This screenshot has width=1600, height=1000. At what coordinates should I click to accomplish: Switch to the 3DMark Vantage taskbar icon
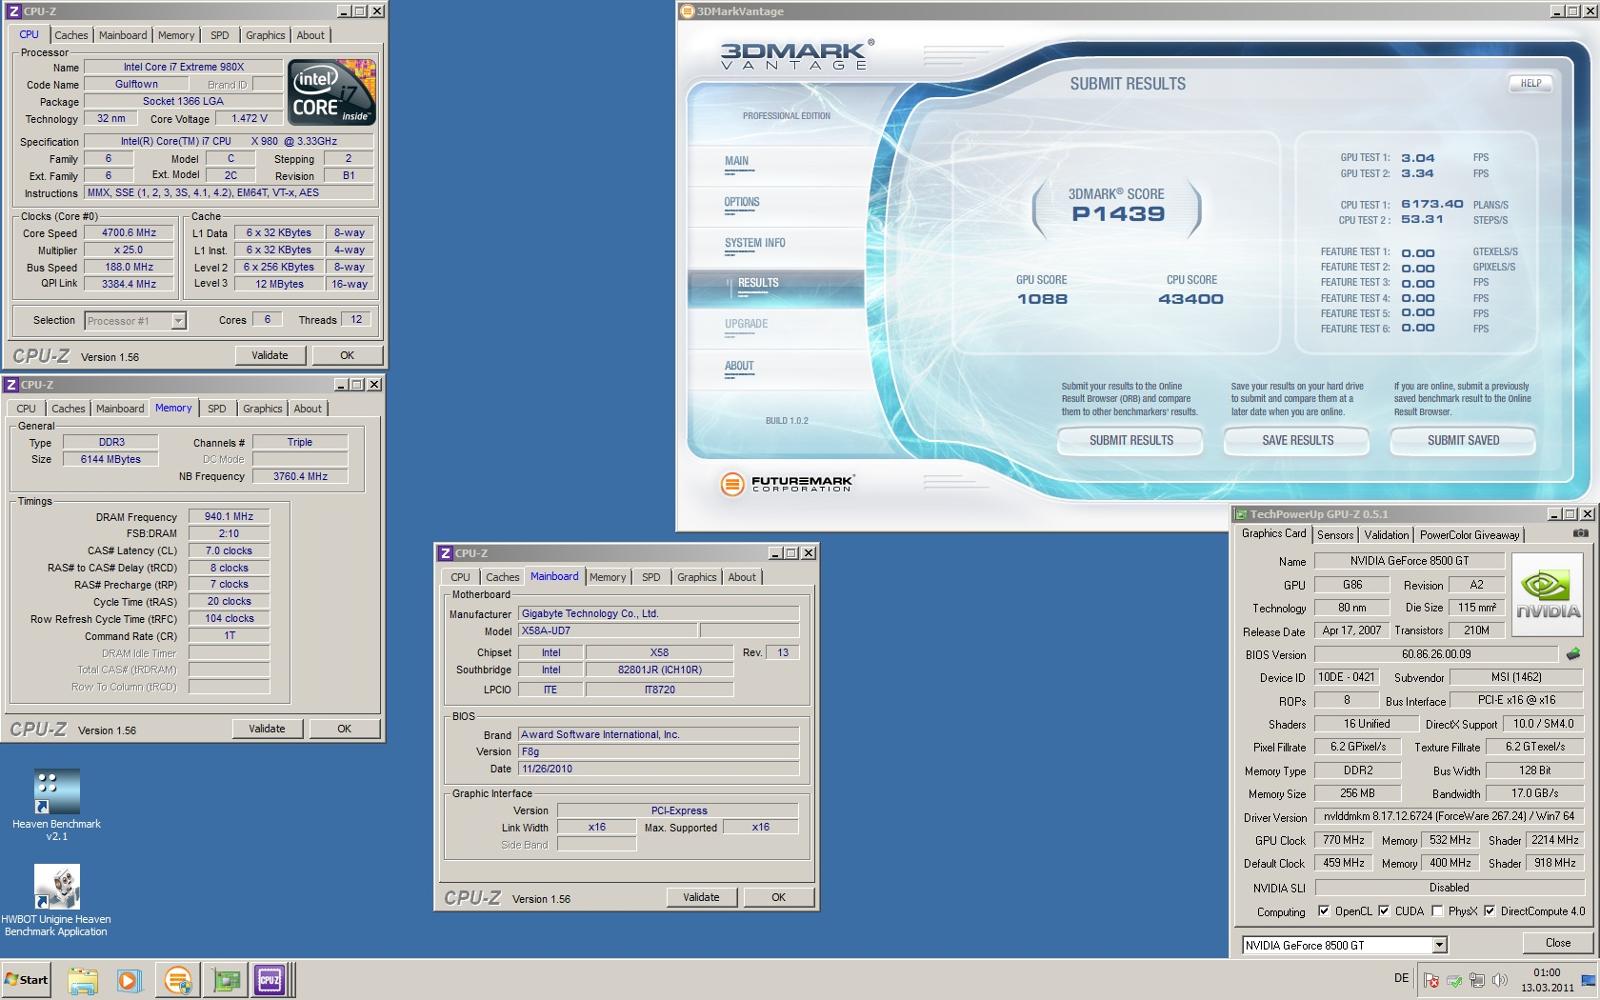[178, 980]
